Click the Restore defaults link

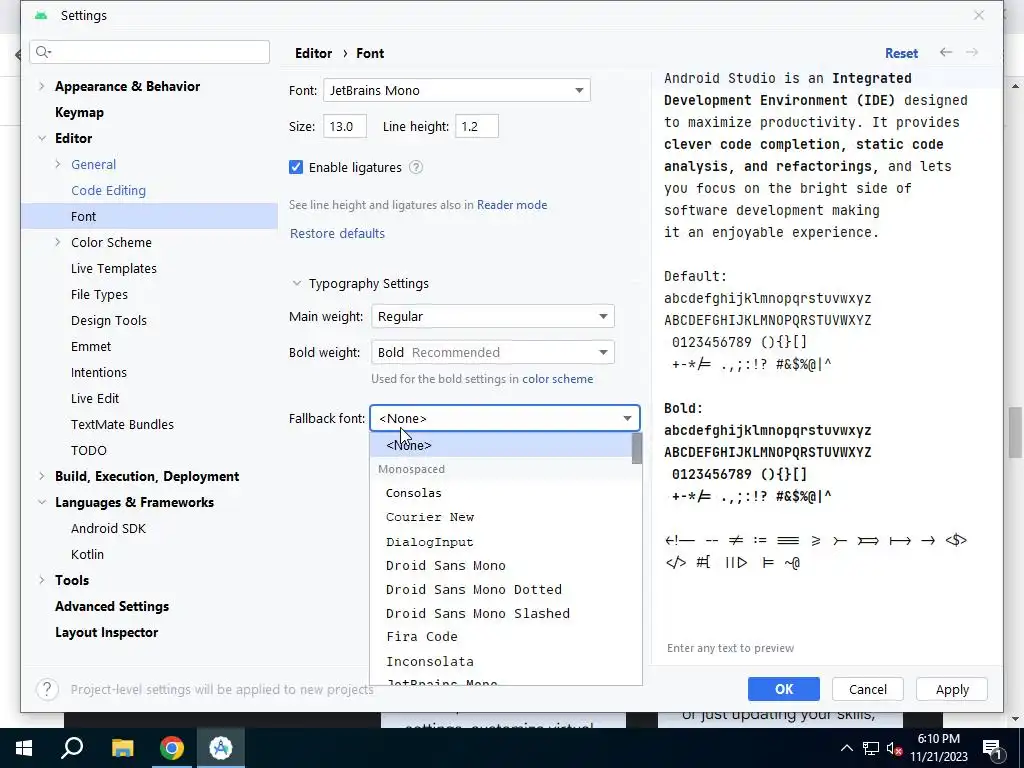tap(337, 233)
